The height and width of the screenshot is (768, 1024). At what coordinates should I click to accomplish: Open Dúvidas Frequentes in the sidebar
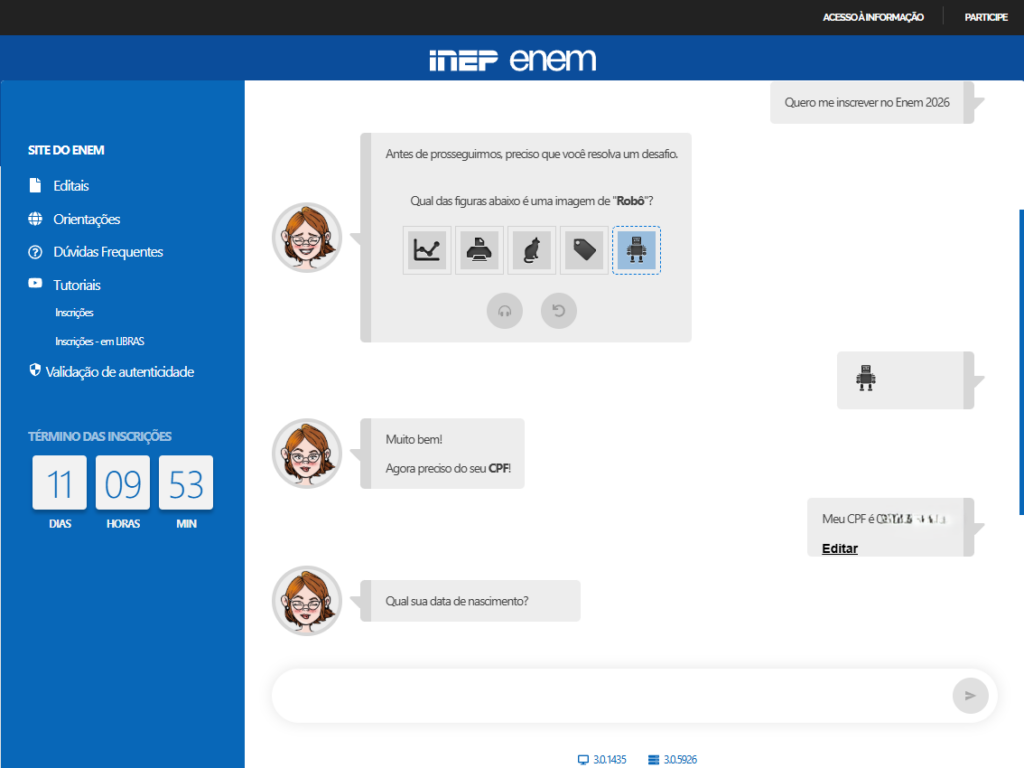(x=108, y=252)
